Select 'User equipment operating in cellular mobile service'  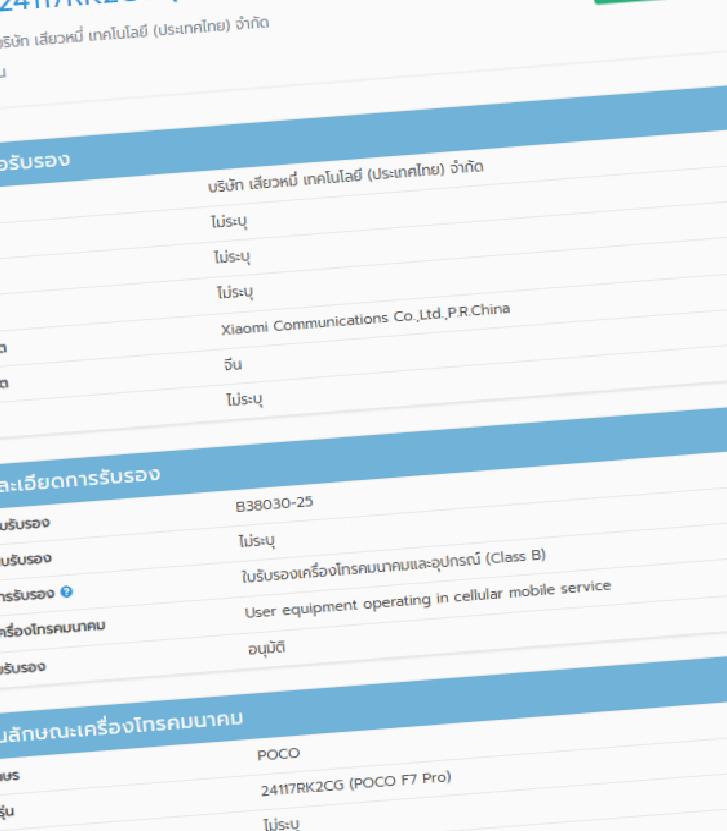pos(428,599)
